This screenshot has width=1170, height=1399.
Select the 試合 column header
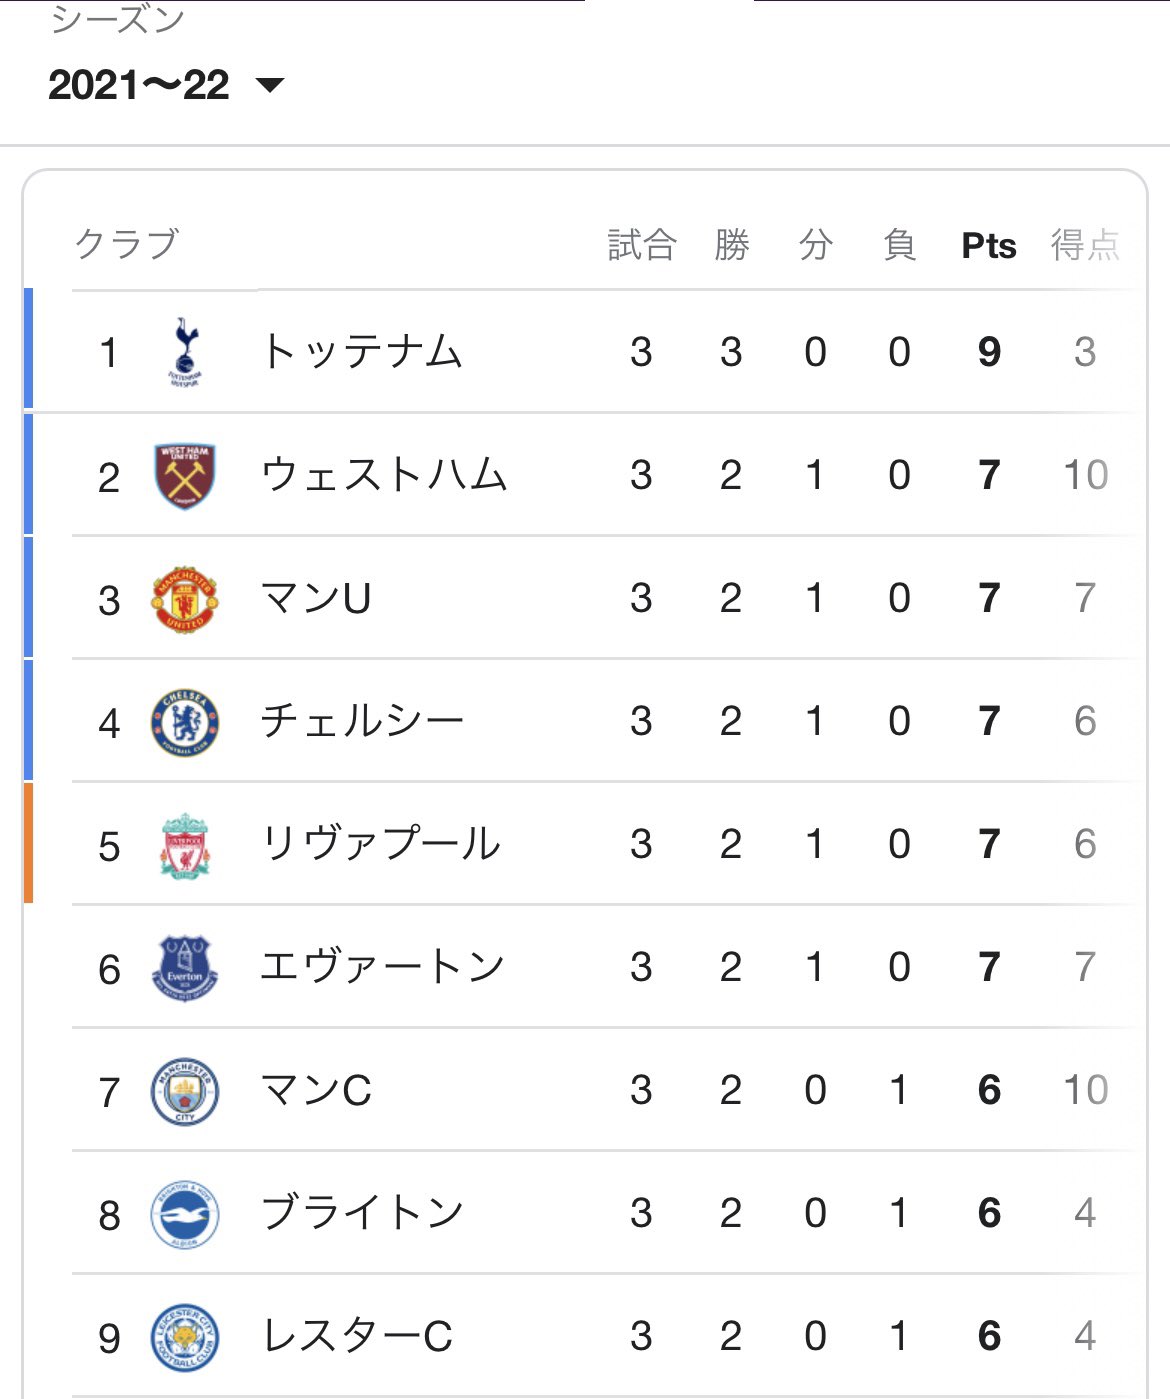tap(642, 245)
